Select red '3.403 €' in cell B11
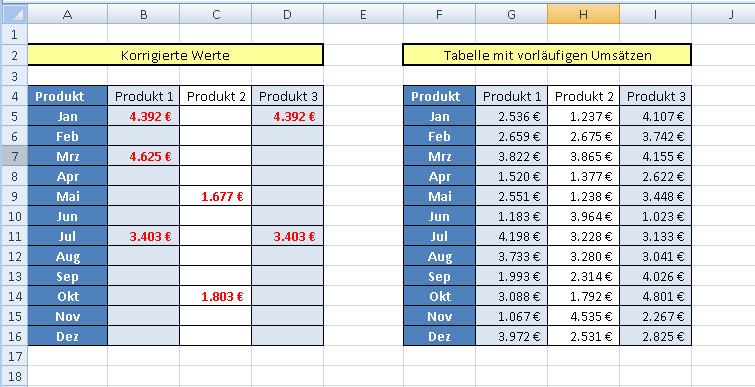Image resolution: width=755 pixels, height=387 pixels. click(x=143, y=236)
